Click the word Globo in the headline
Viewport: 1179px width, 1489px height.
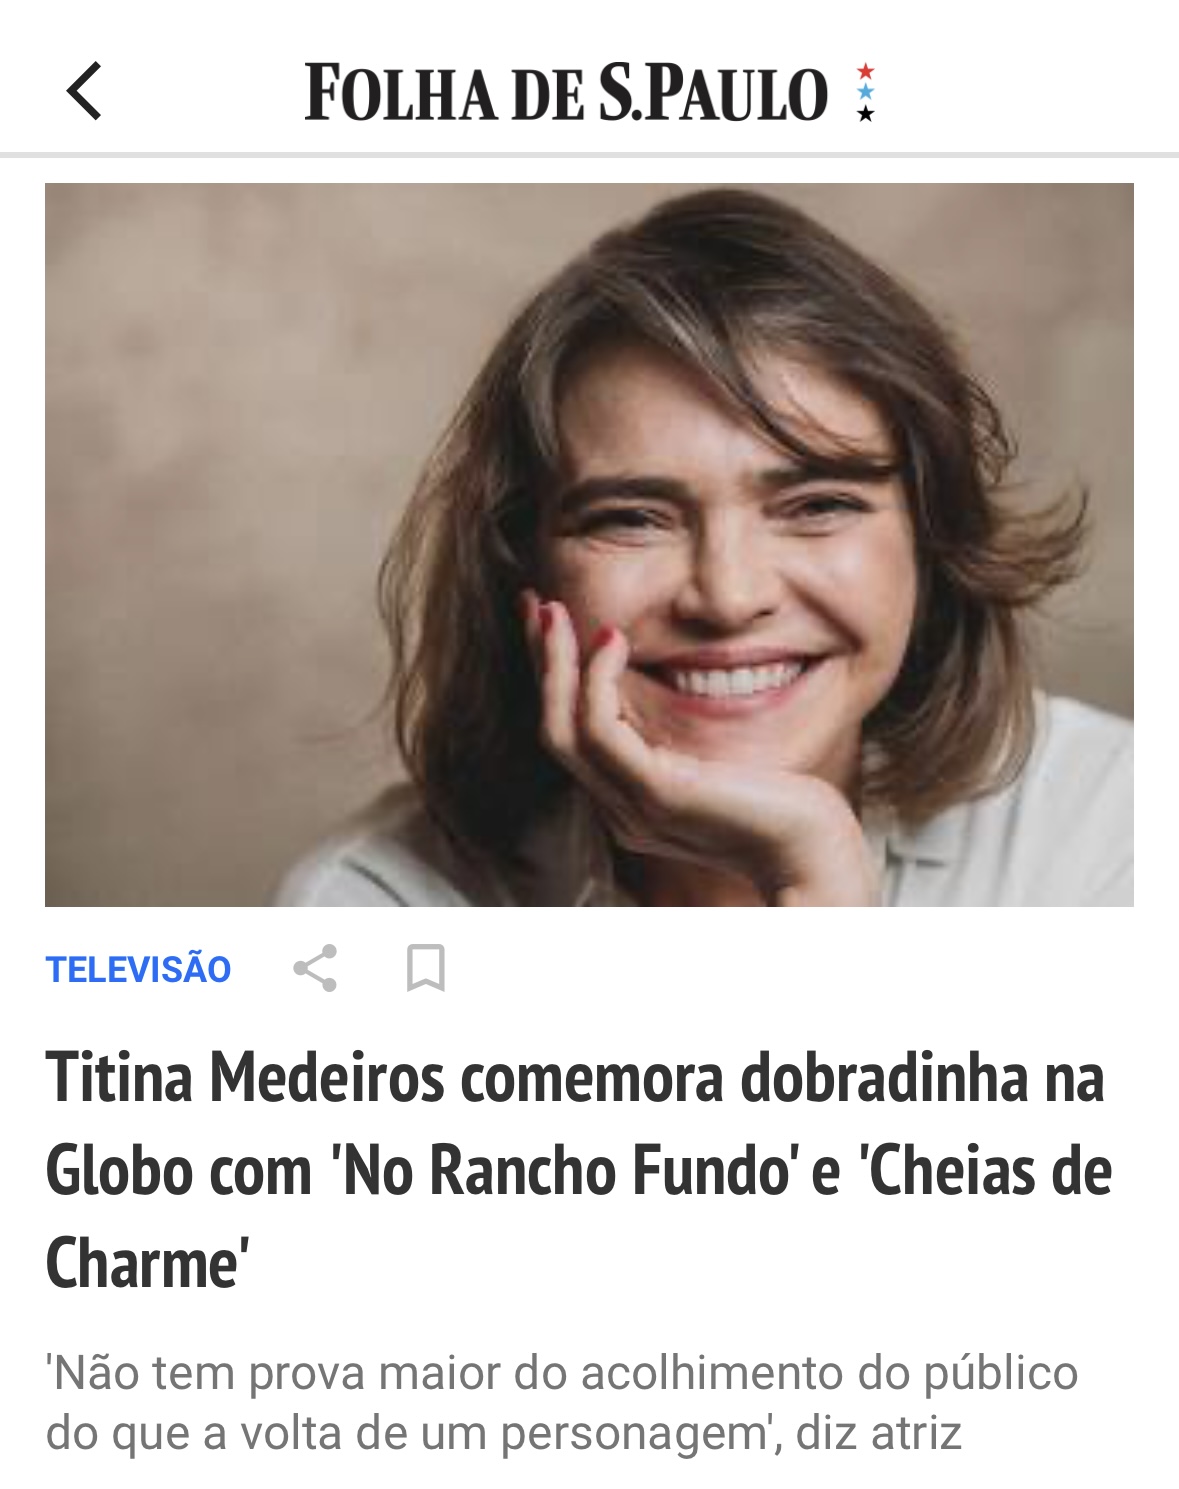[x=118, y=1171]
